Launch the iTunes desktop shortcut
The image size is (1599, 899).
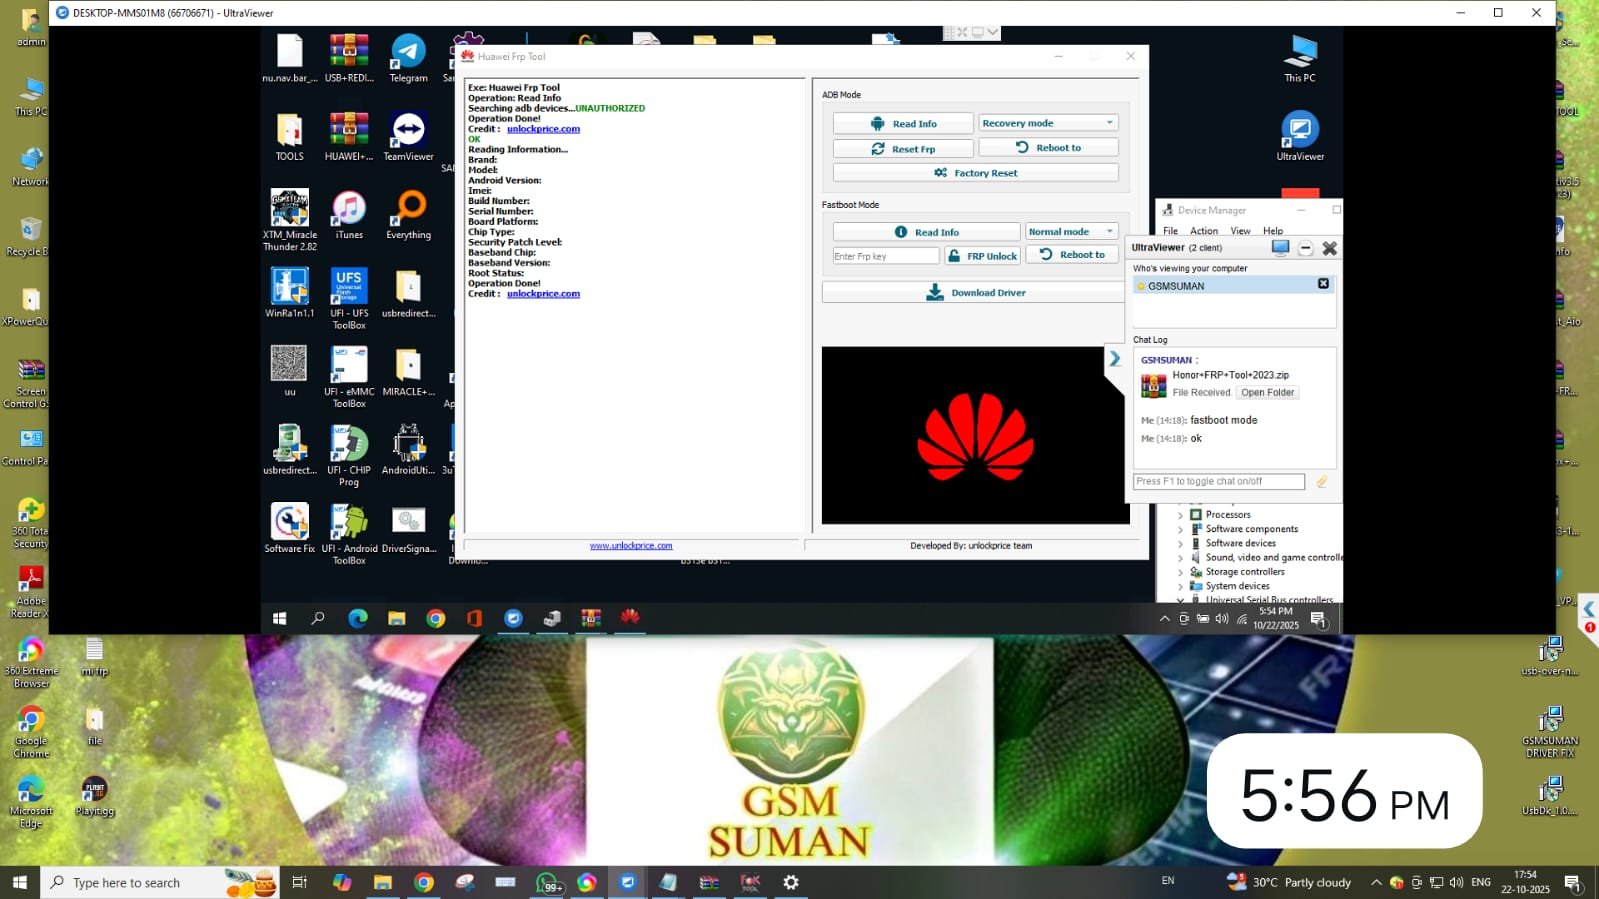[349, 209]
